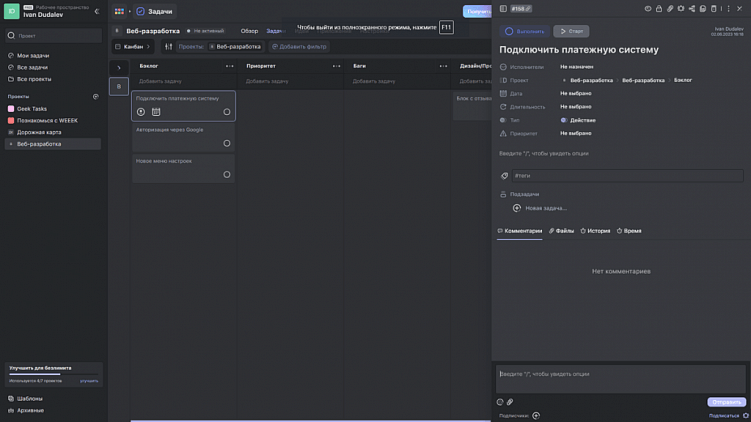Click the улучшить upgrade link

point(89,381)
